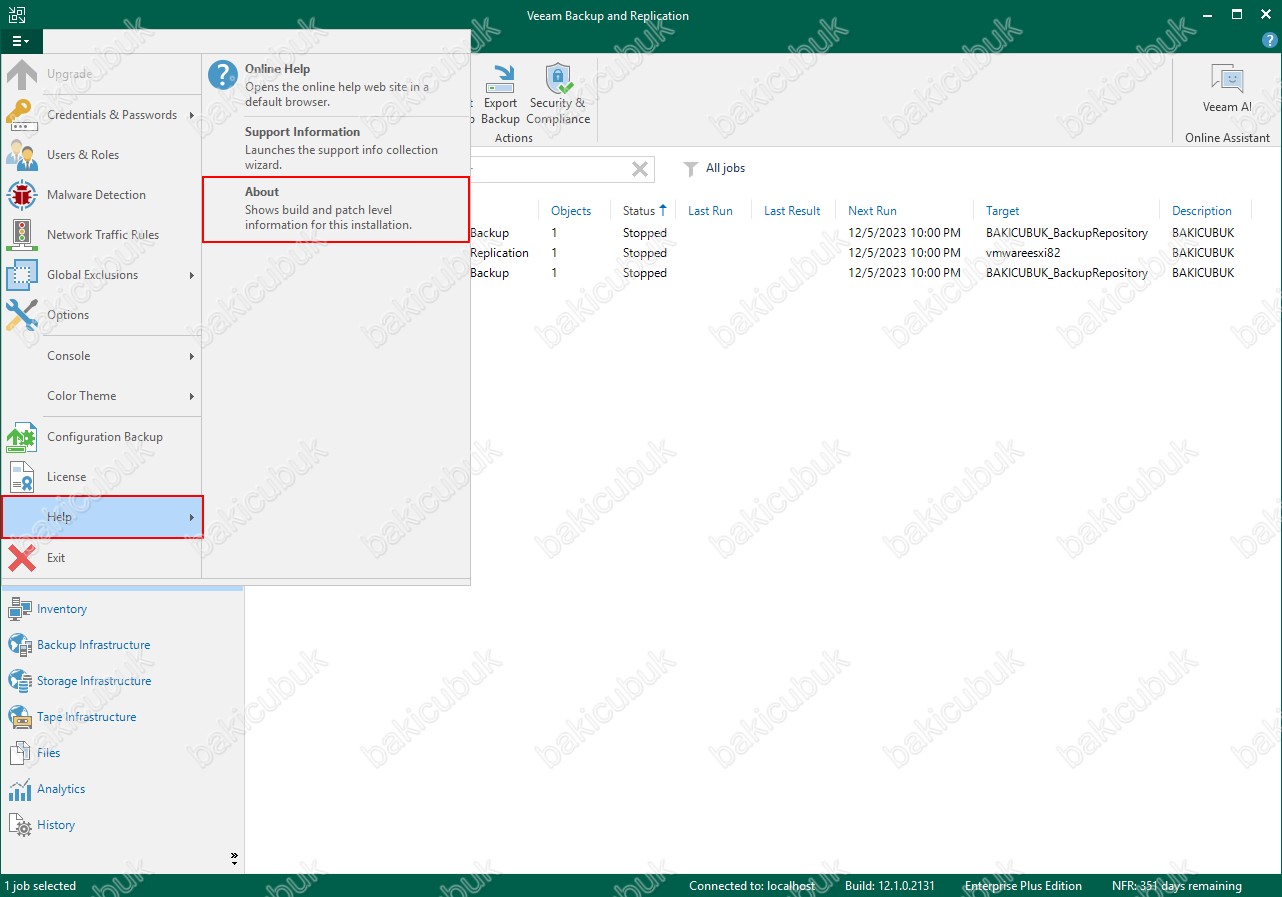The height and width of the screenshot is (897, 1282).
Task: Click the All jobs filter
Action: click(x=714, y=168)
